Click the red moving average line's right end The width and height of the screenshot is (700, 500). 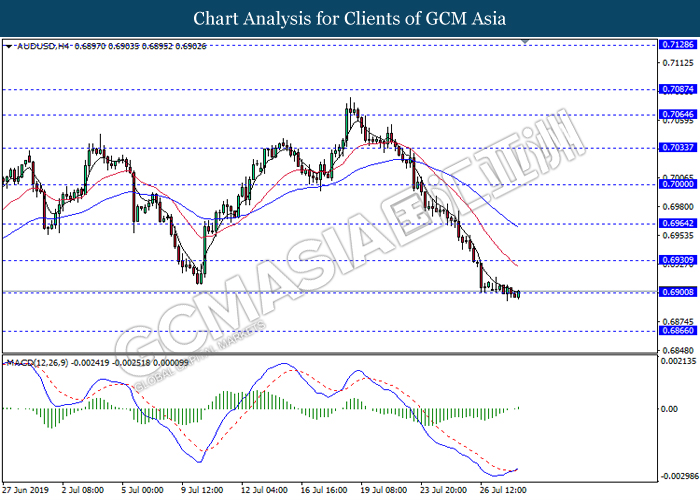click(x=517, y=266)
